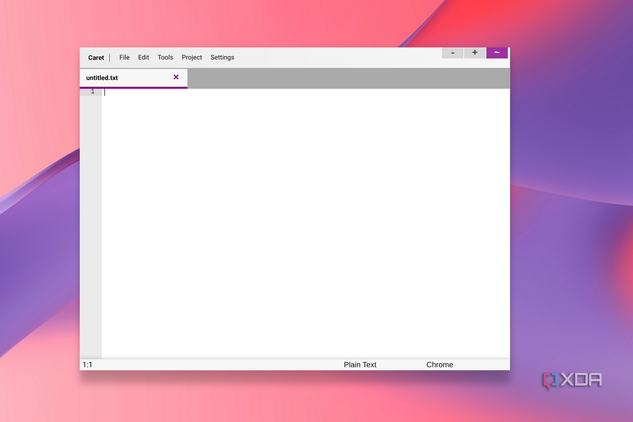The width and height of the screenshot is (633, 422).
Task: Minimize the Caret window with the minus button
Action: 453,53
